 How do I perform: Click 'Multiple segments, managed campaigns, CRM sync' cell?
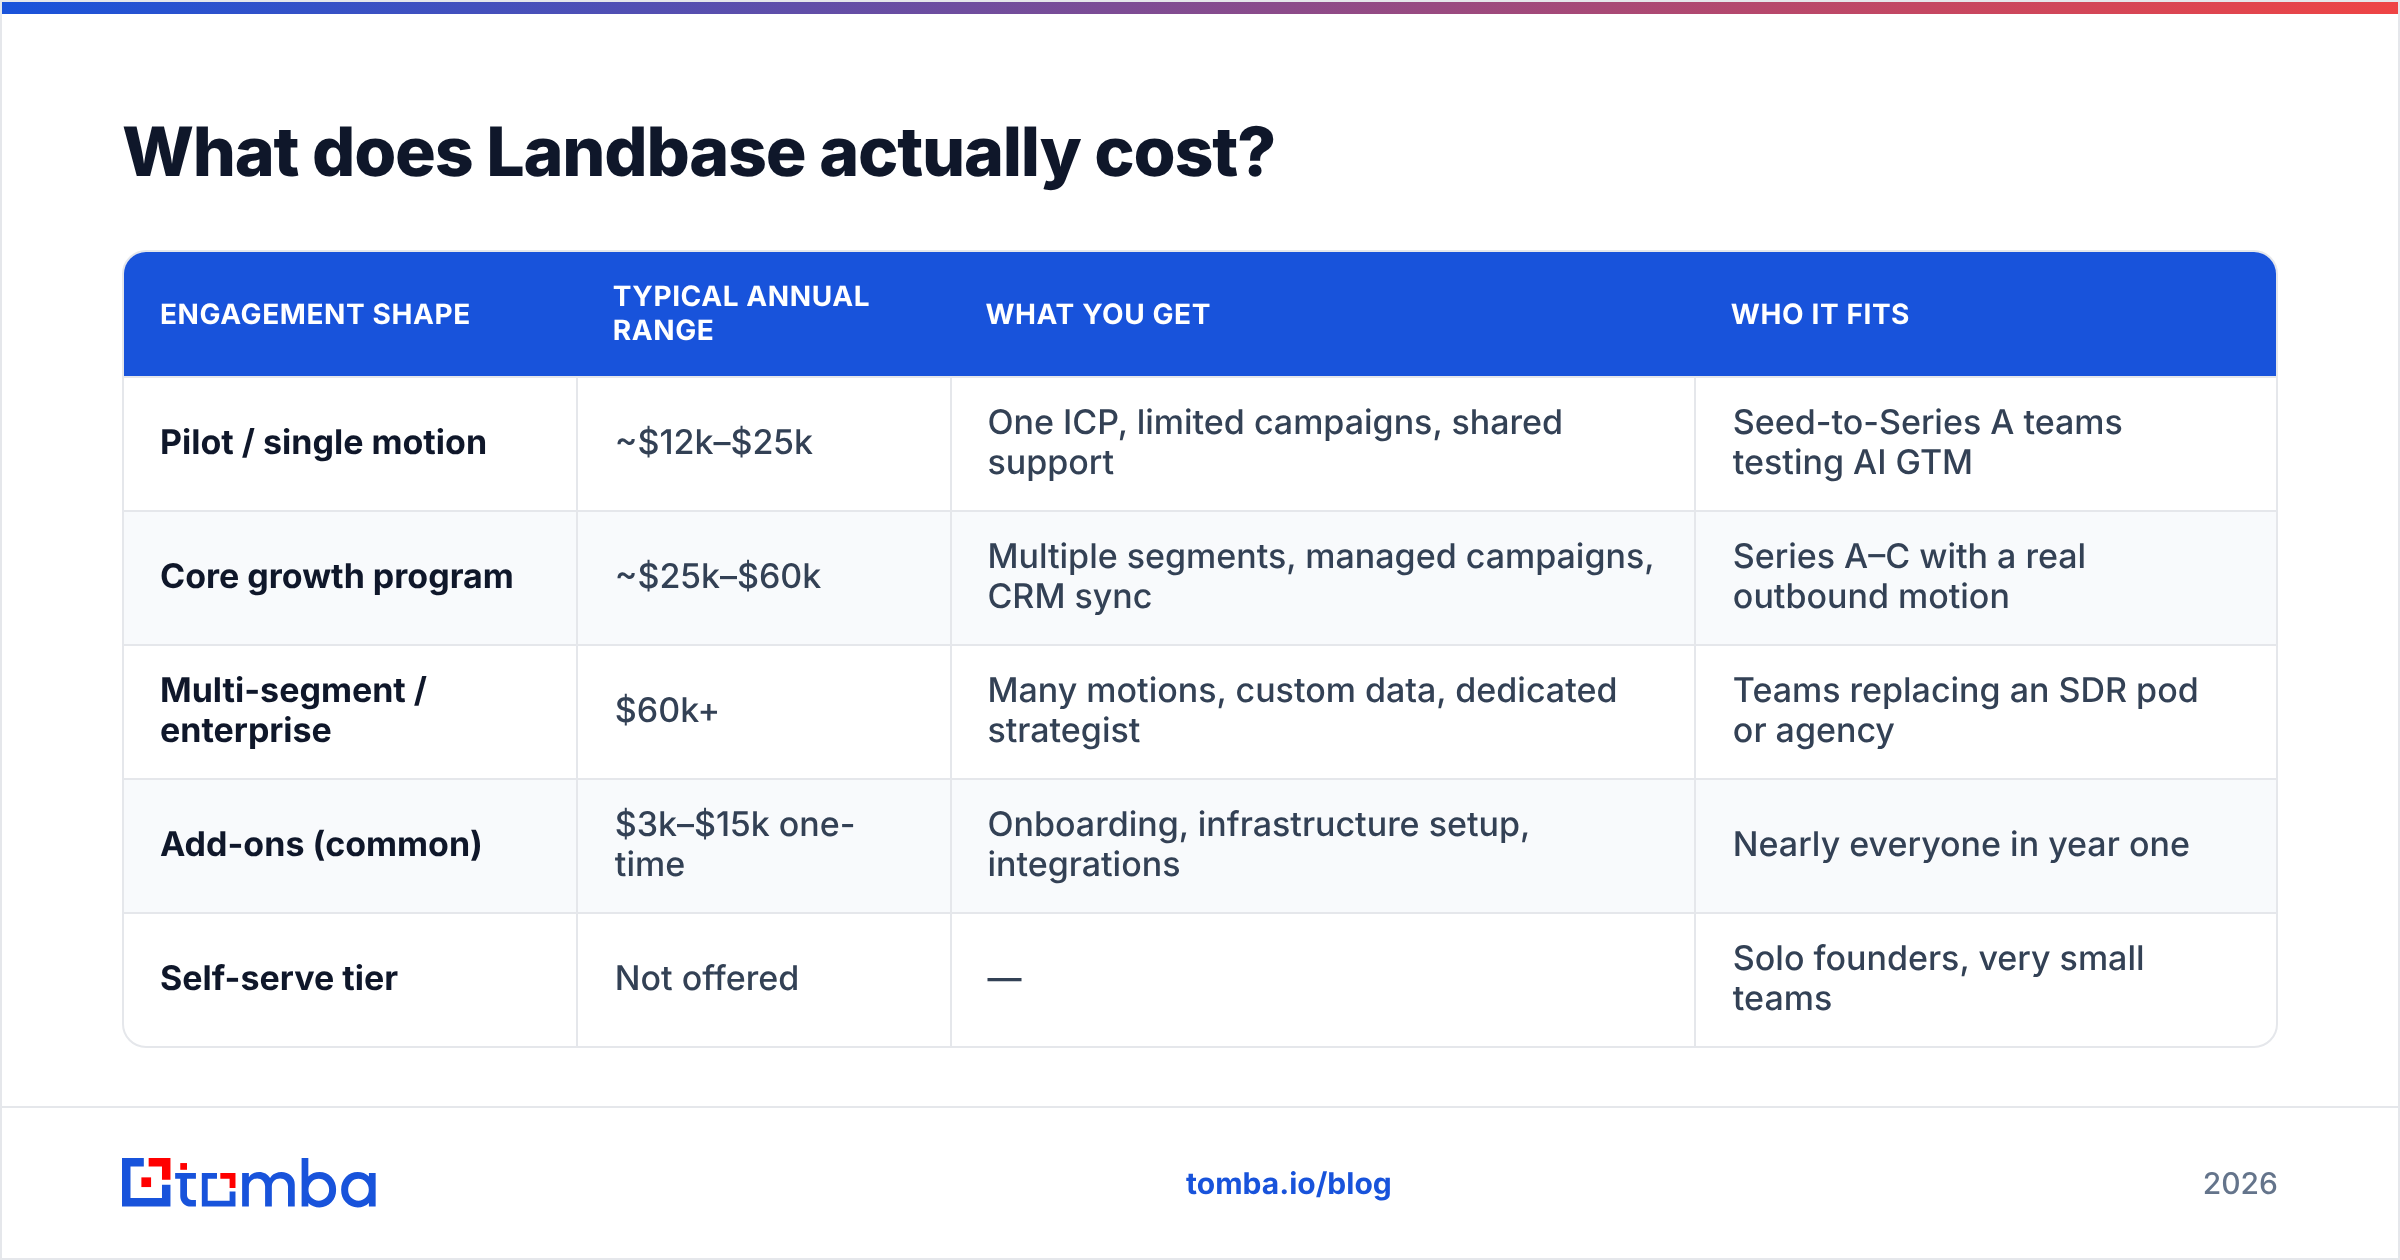pos(1321,576)
